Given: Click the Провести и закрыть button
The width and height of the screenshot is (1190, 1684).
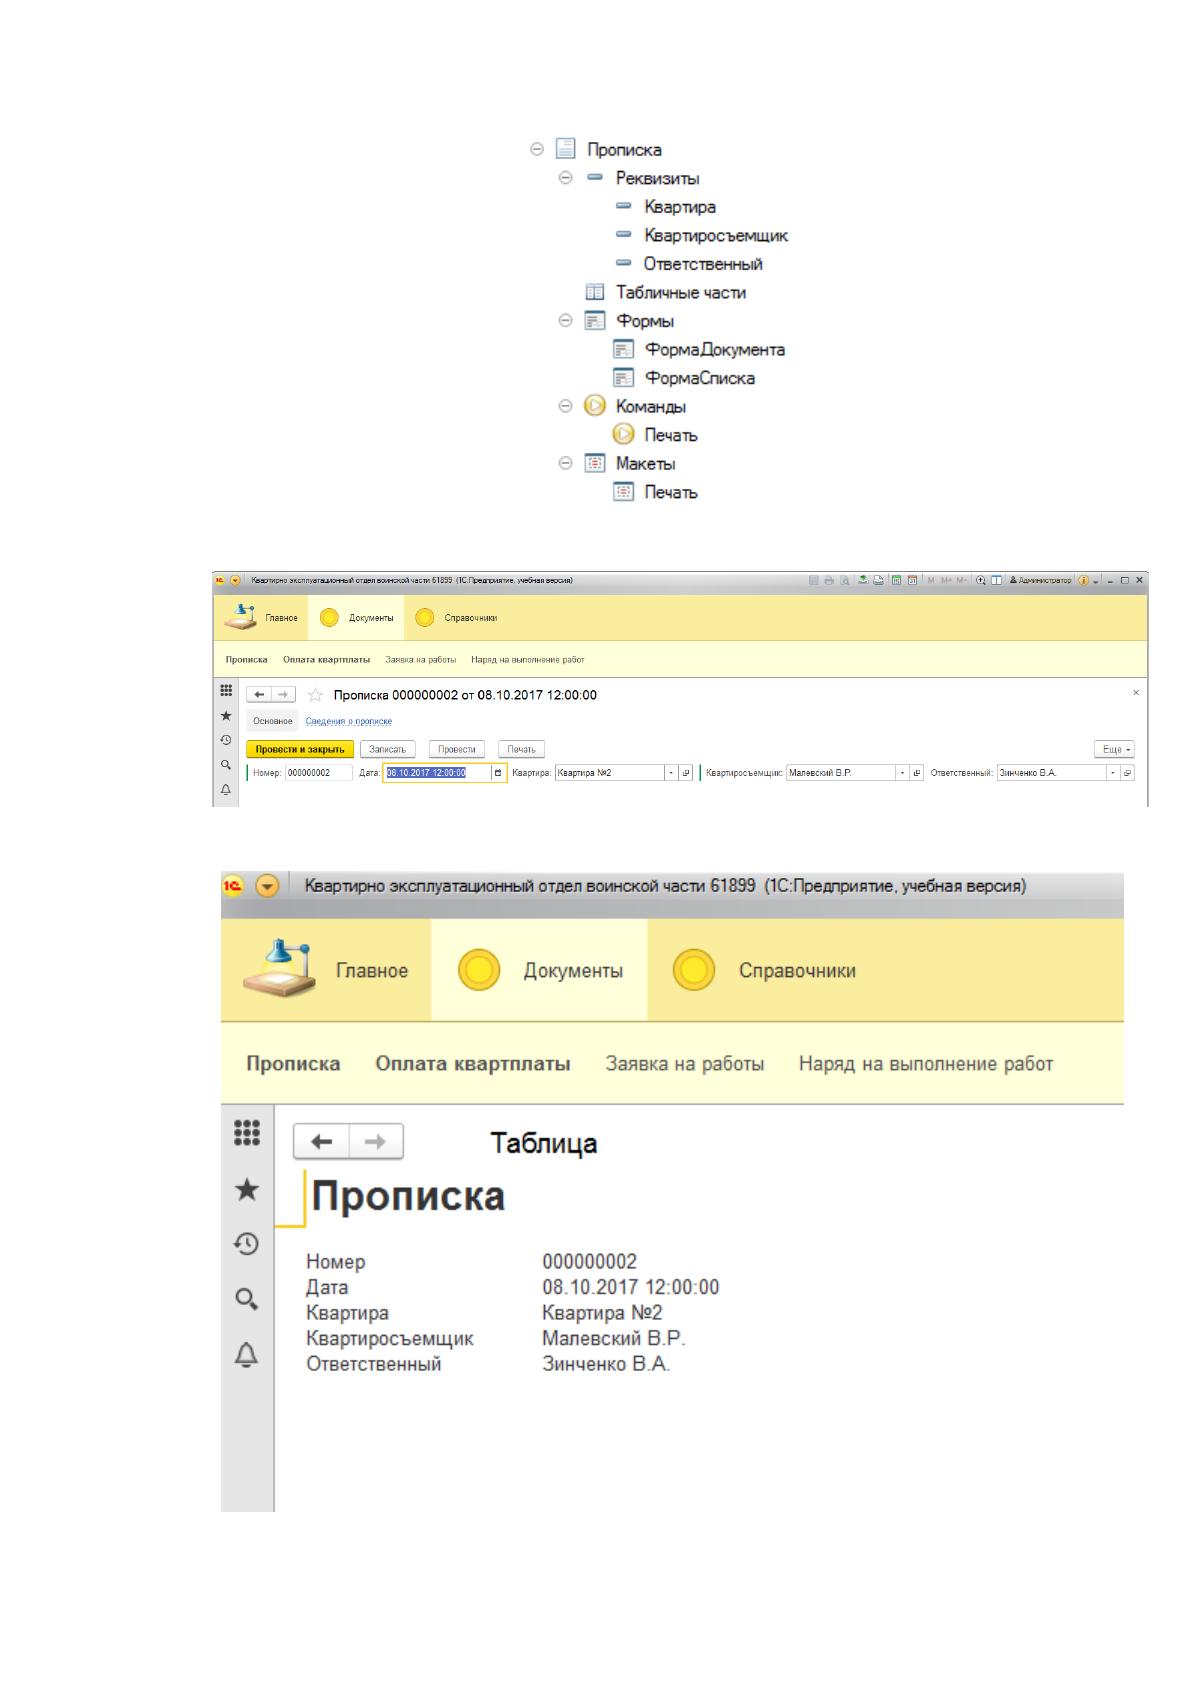Looking at the screenshot, I should [300, 749].
